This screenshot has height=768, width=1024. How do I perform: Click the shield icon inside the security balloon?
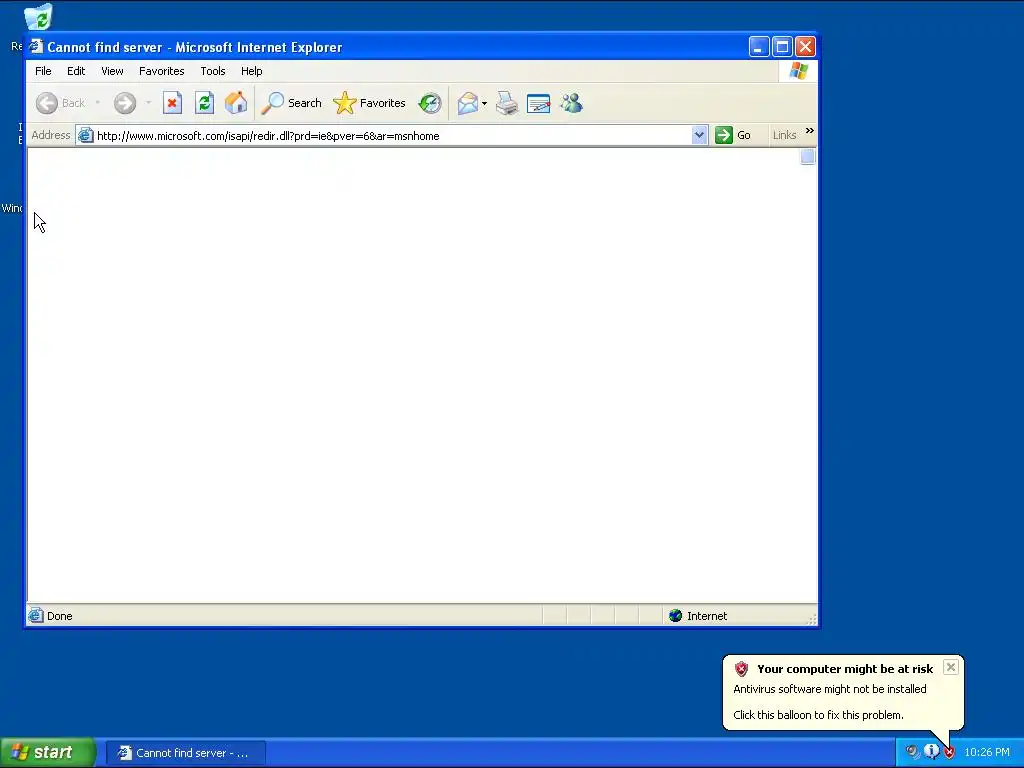tap(741, 669)
